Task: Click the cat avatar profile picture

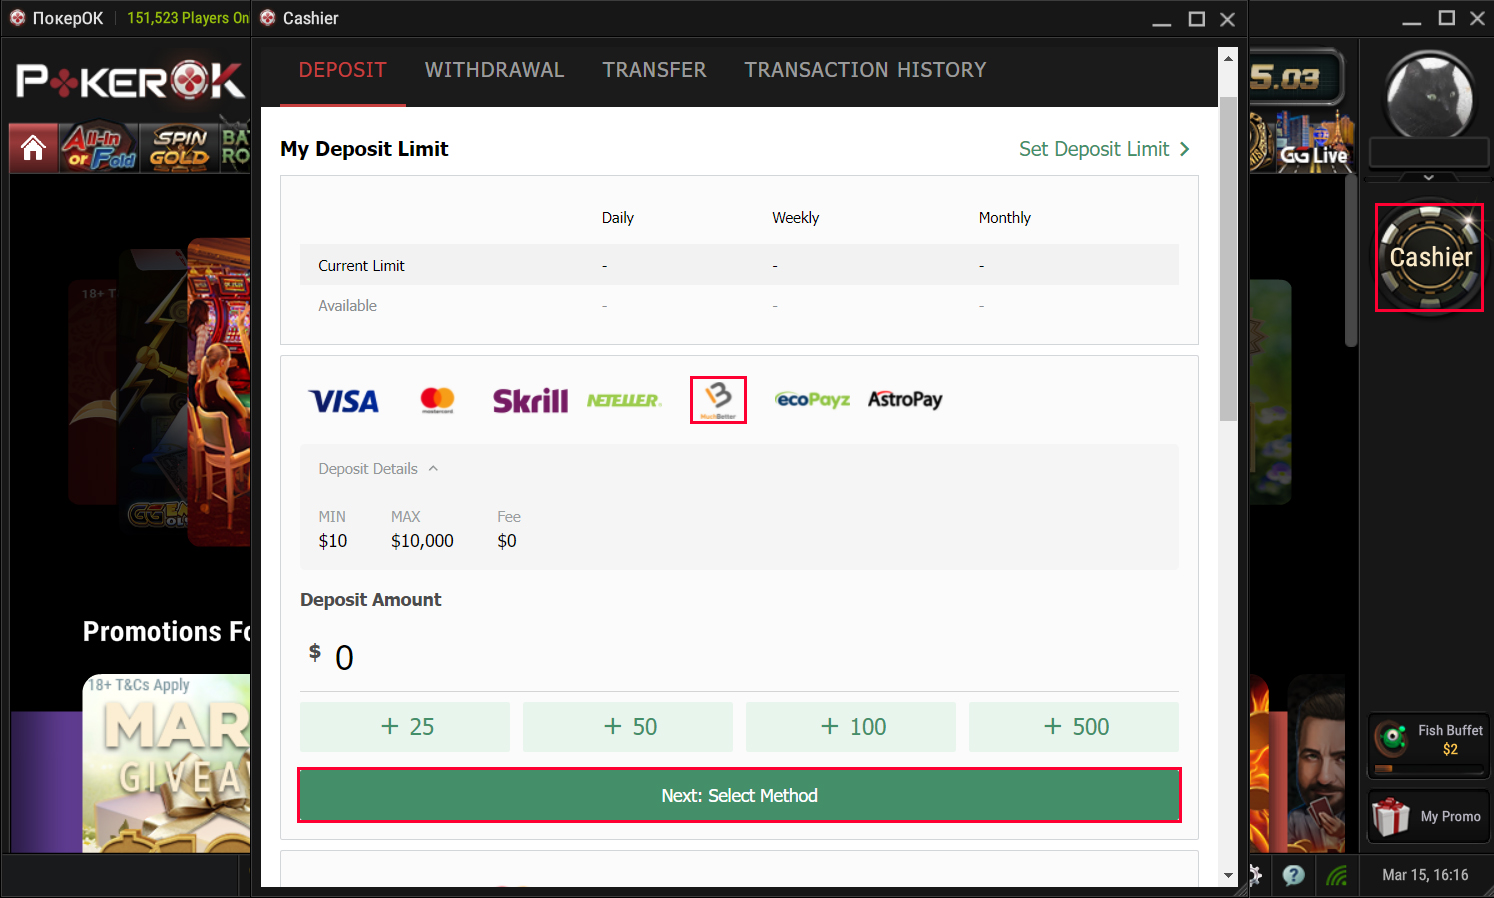Action: pyautogui.click(x=1430, y=95)
